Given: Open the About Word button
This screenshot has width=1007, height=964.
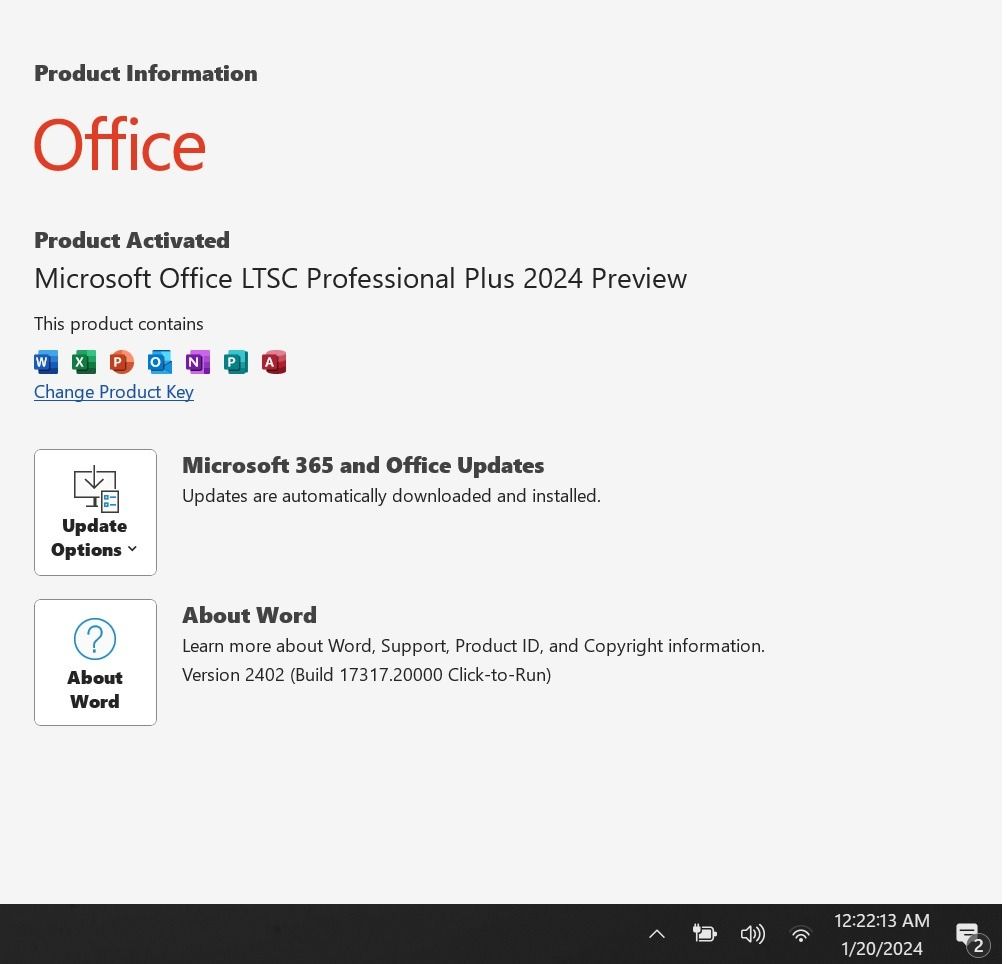Looking at the screenshot, I should 95,663.
